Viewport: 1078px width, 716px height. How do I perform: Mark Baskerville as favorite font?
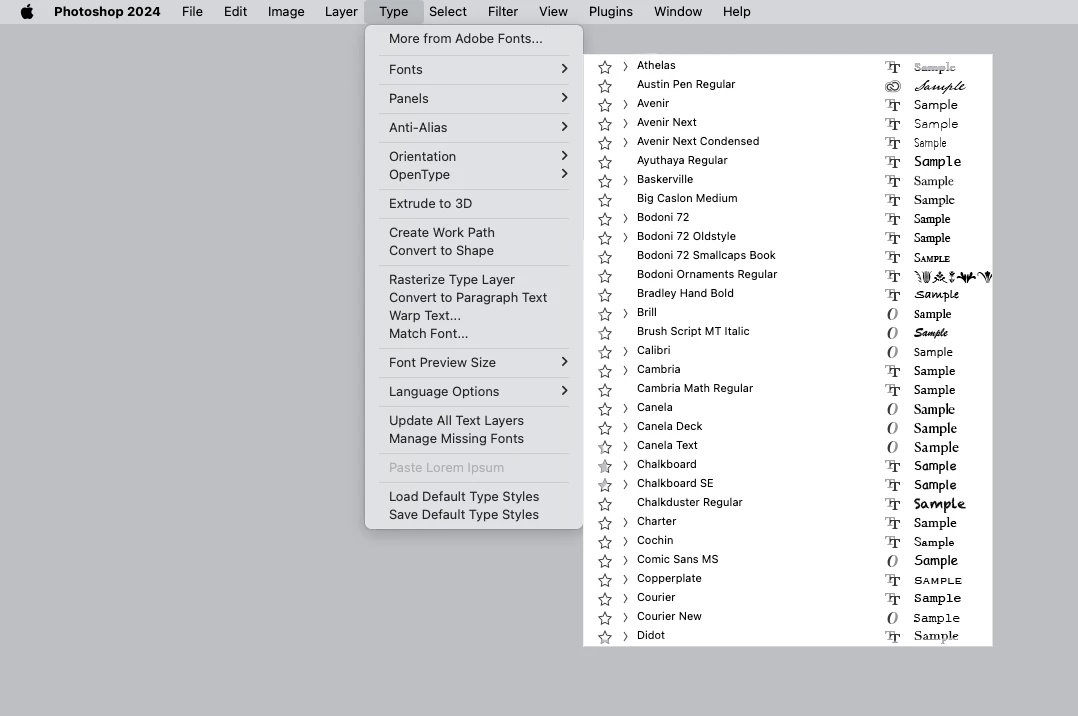605,181
